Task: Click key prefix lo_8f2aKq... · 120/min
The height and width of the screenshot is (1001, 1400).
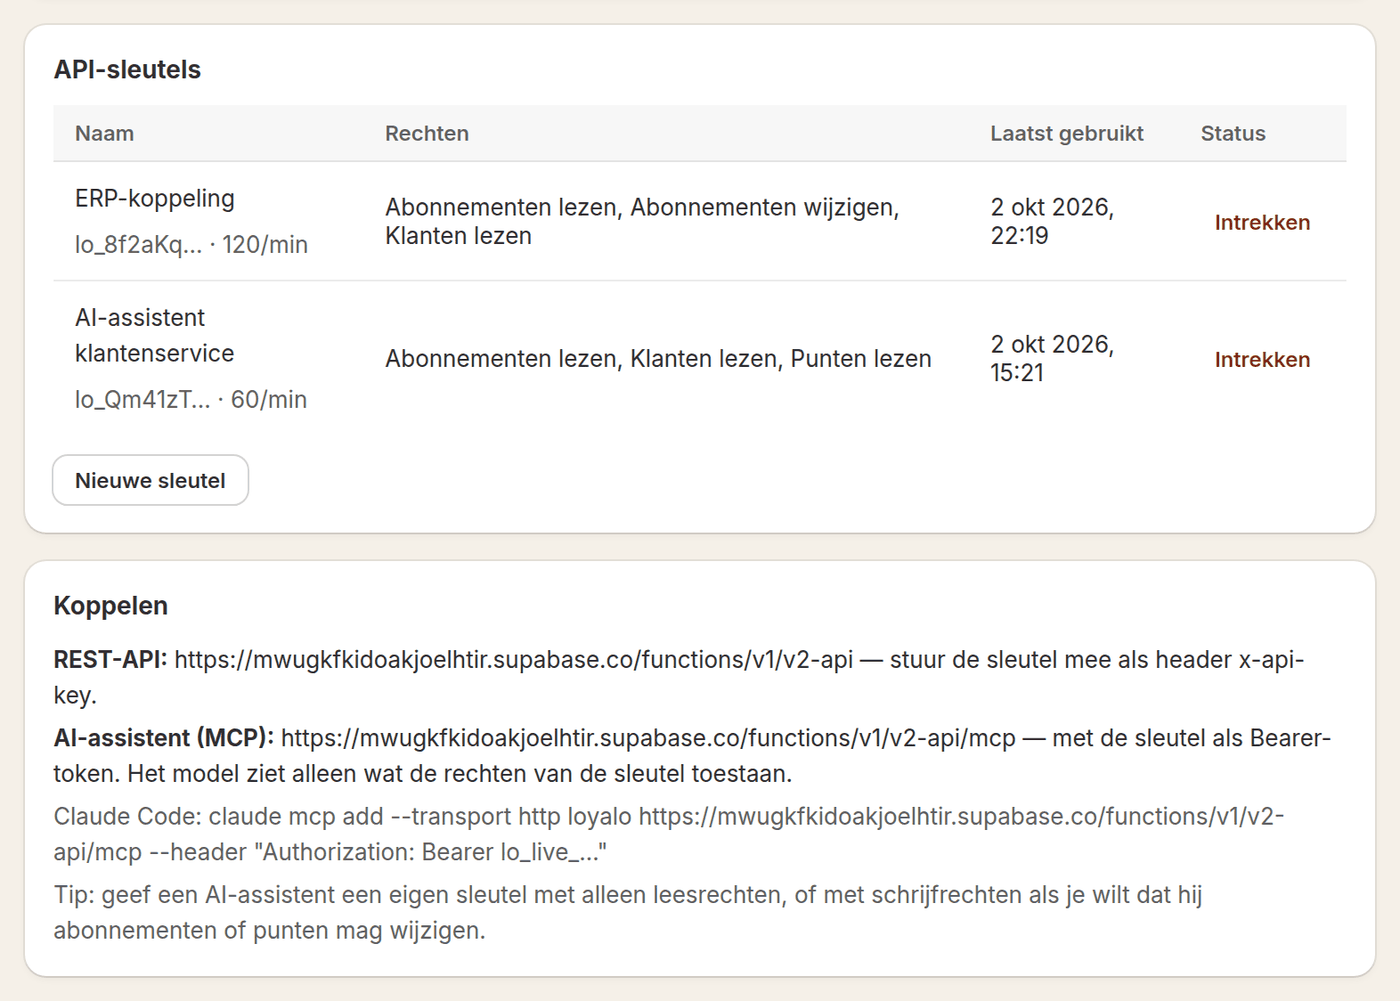Action: point(191,245)
